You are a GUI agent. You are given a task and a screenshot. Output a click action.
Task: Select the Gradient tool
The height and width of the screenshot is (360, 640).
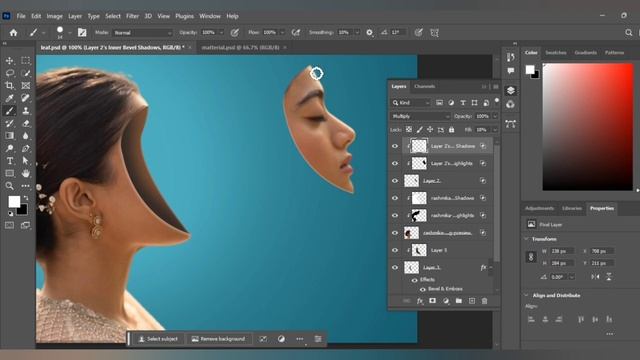coord(9,136)
